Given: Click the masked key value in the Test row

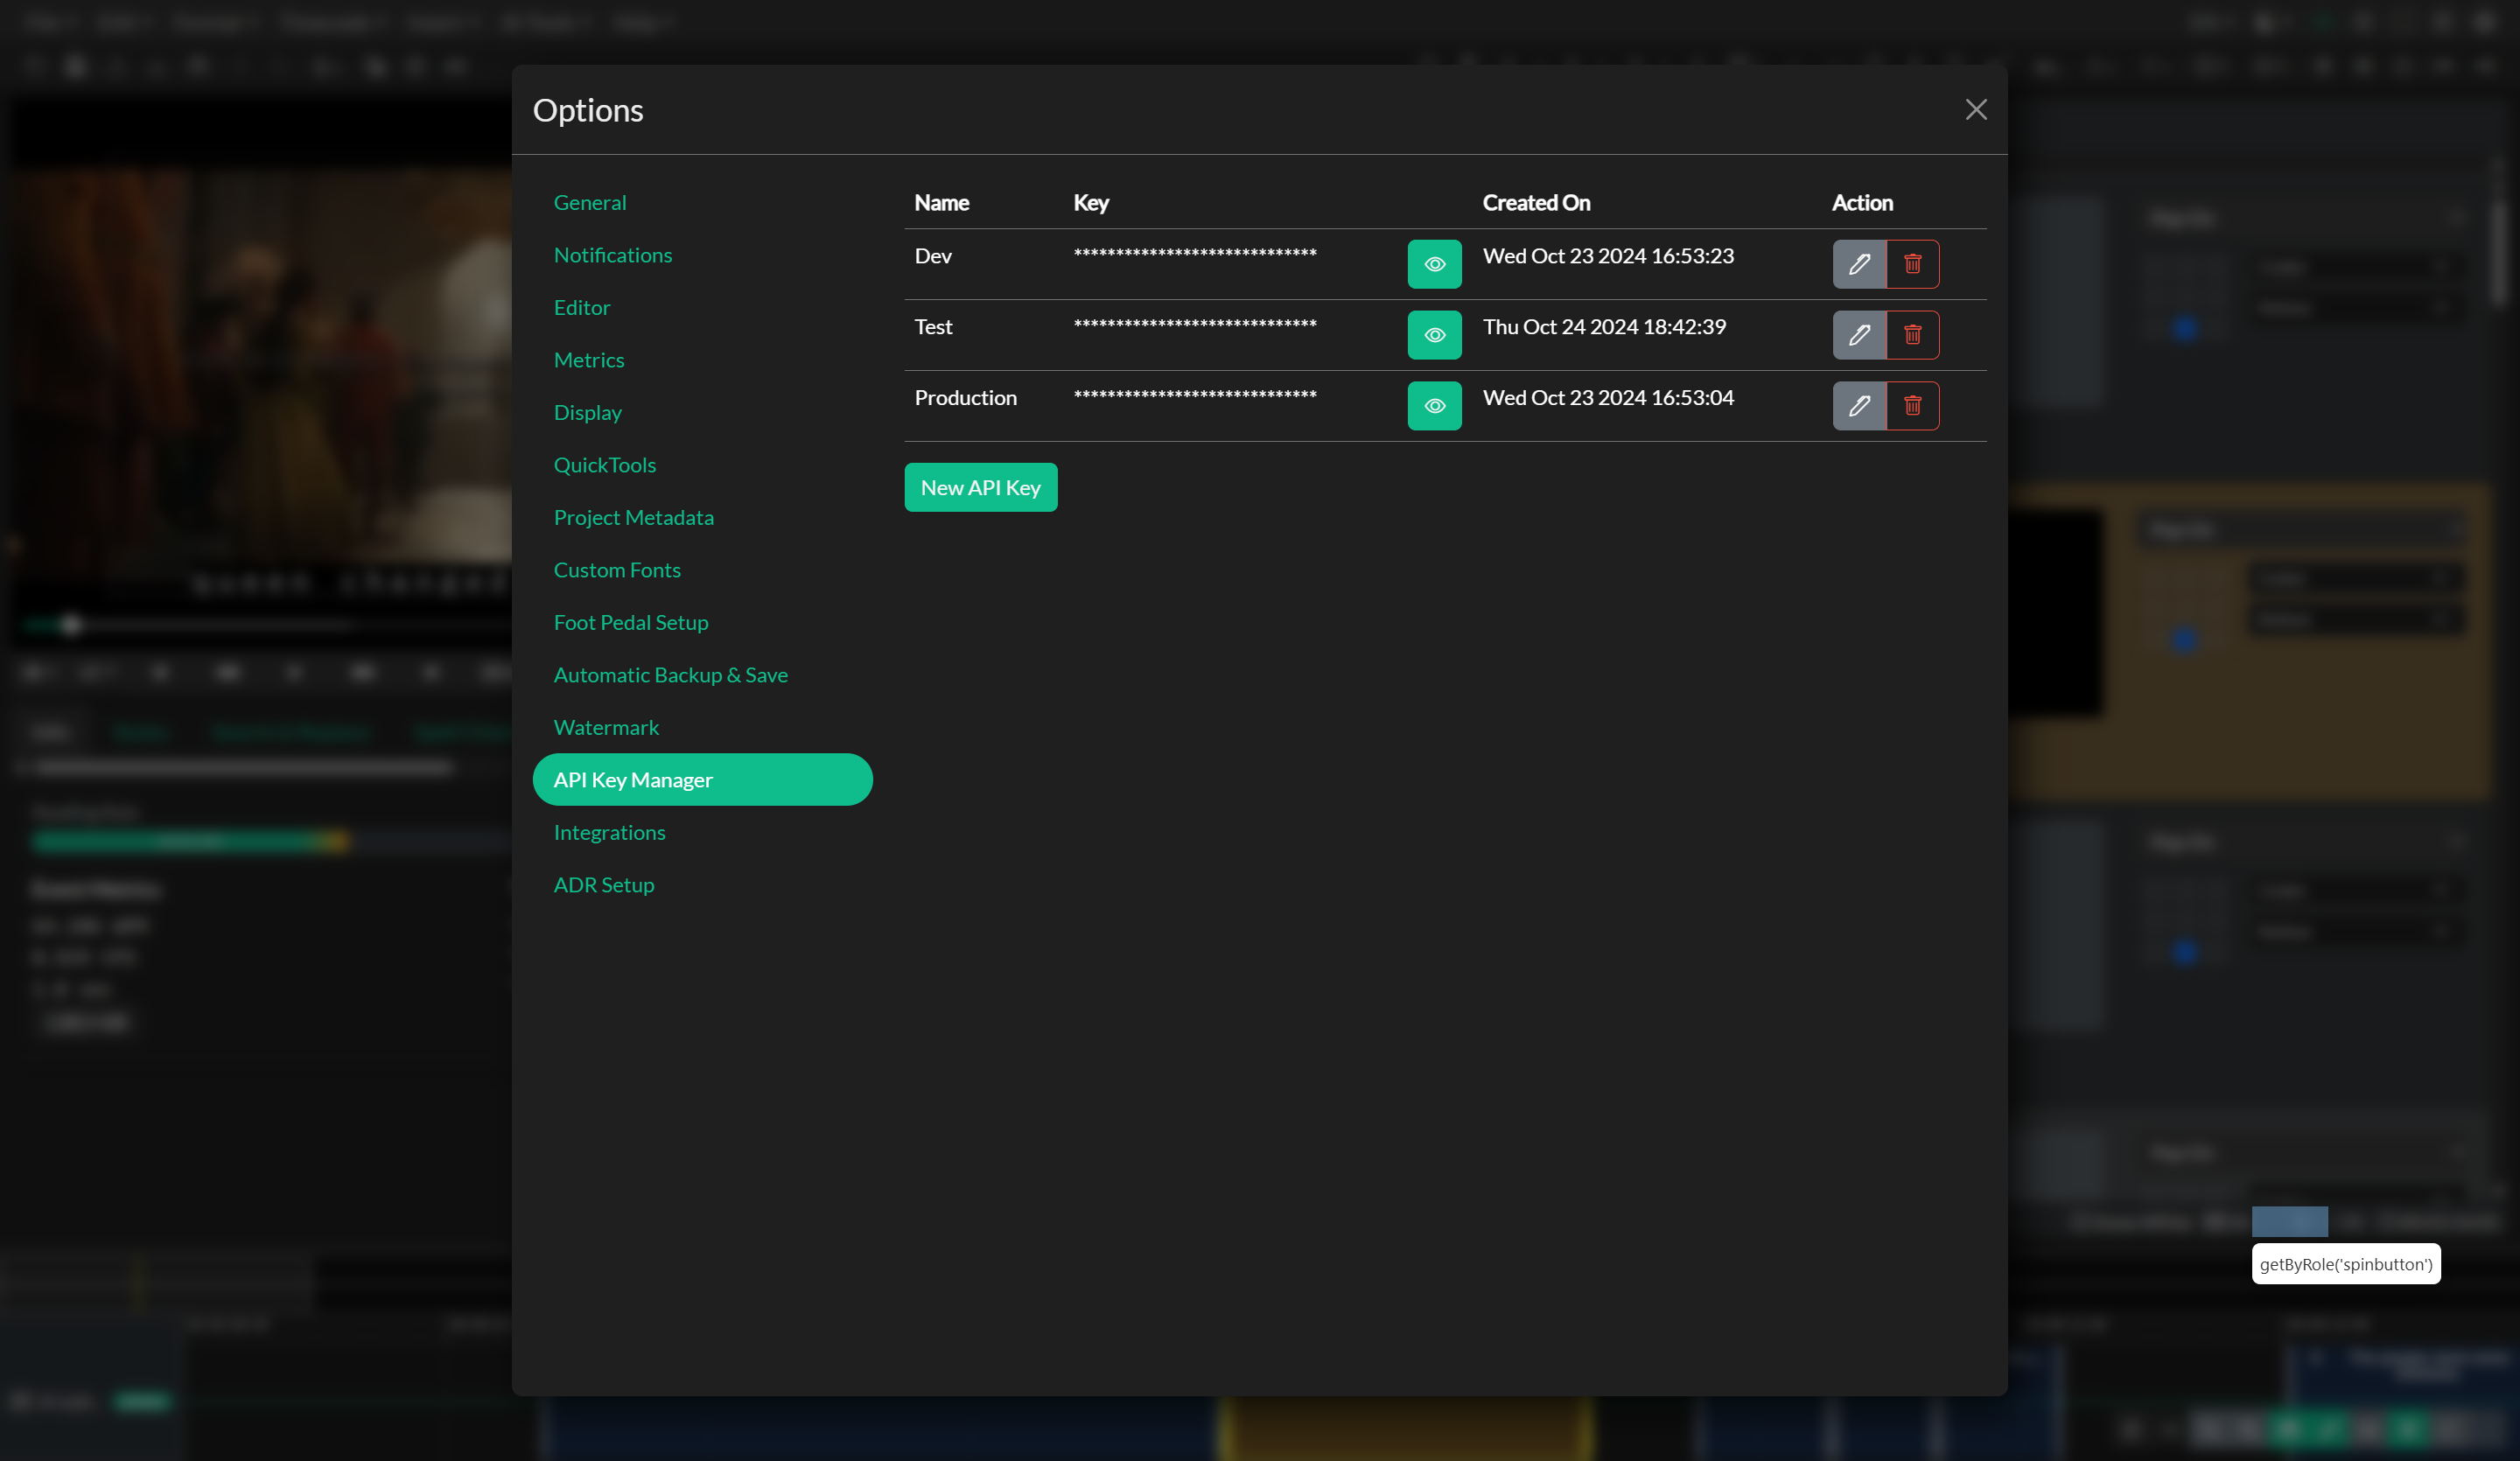Looking at the screenshot, I should point(1195,324).
